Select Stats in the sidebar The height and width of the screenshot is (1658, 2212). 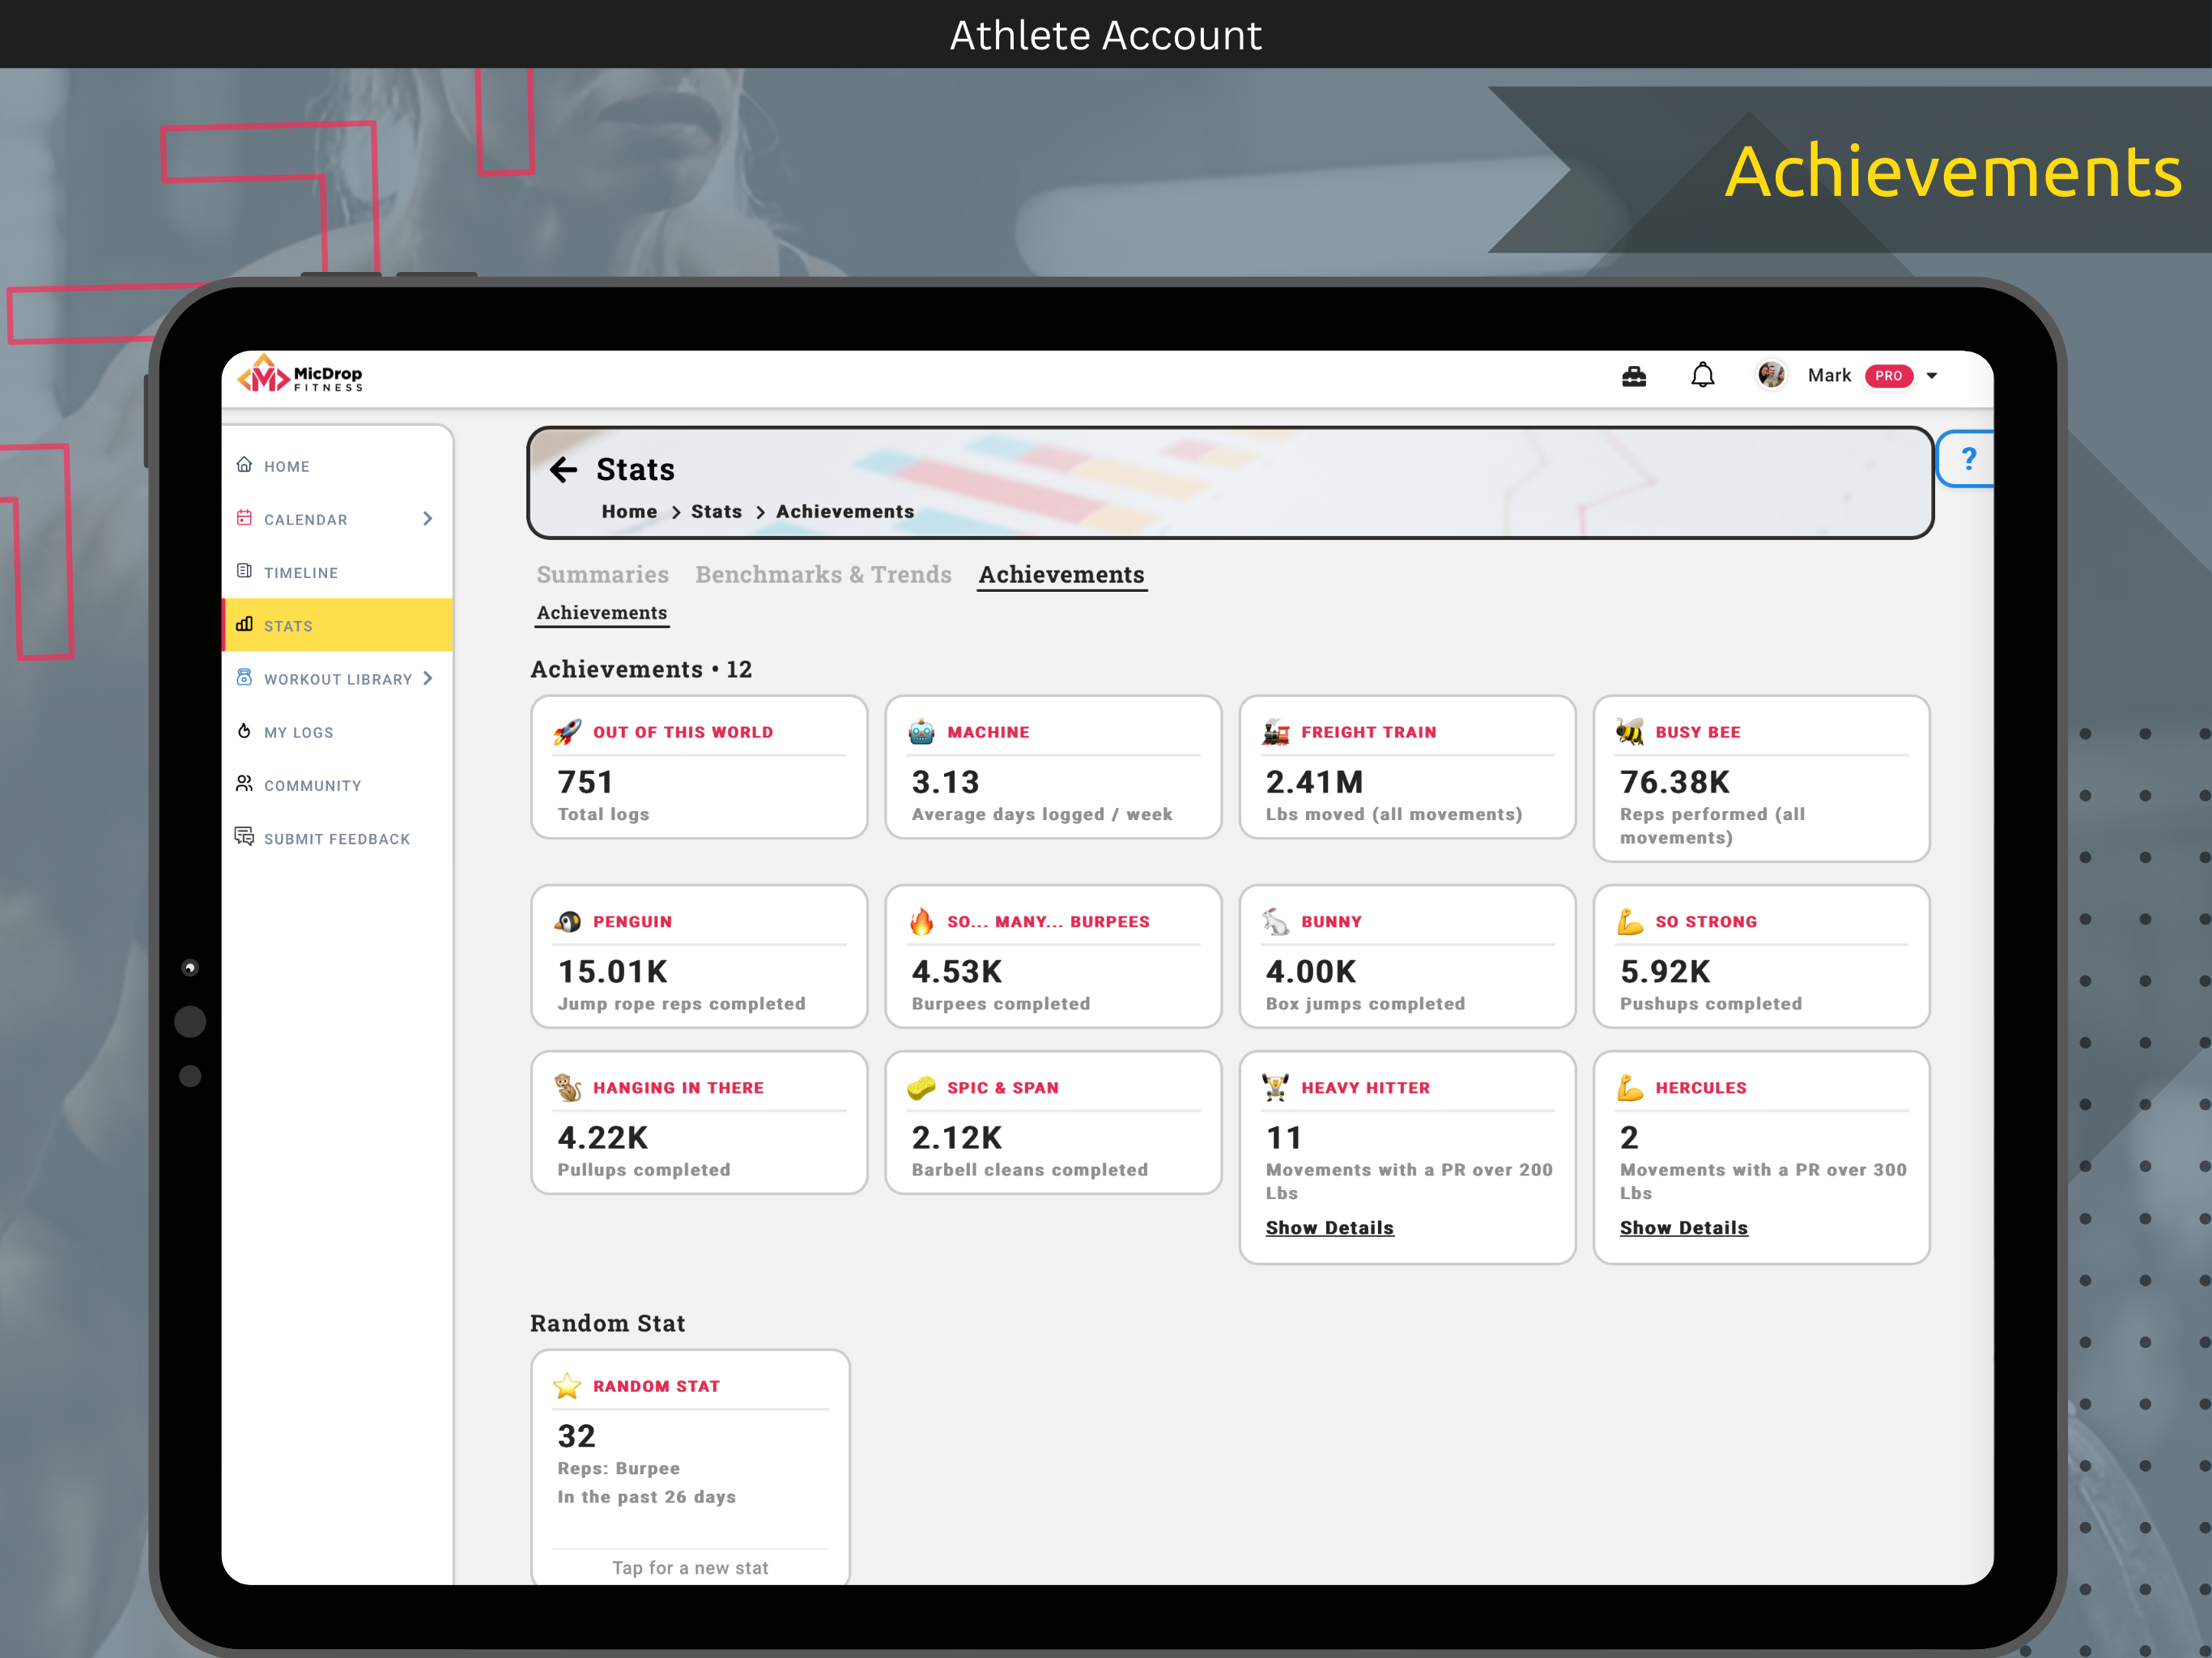(338, 625)
